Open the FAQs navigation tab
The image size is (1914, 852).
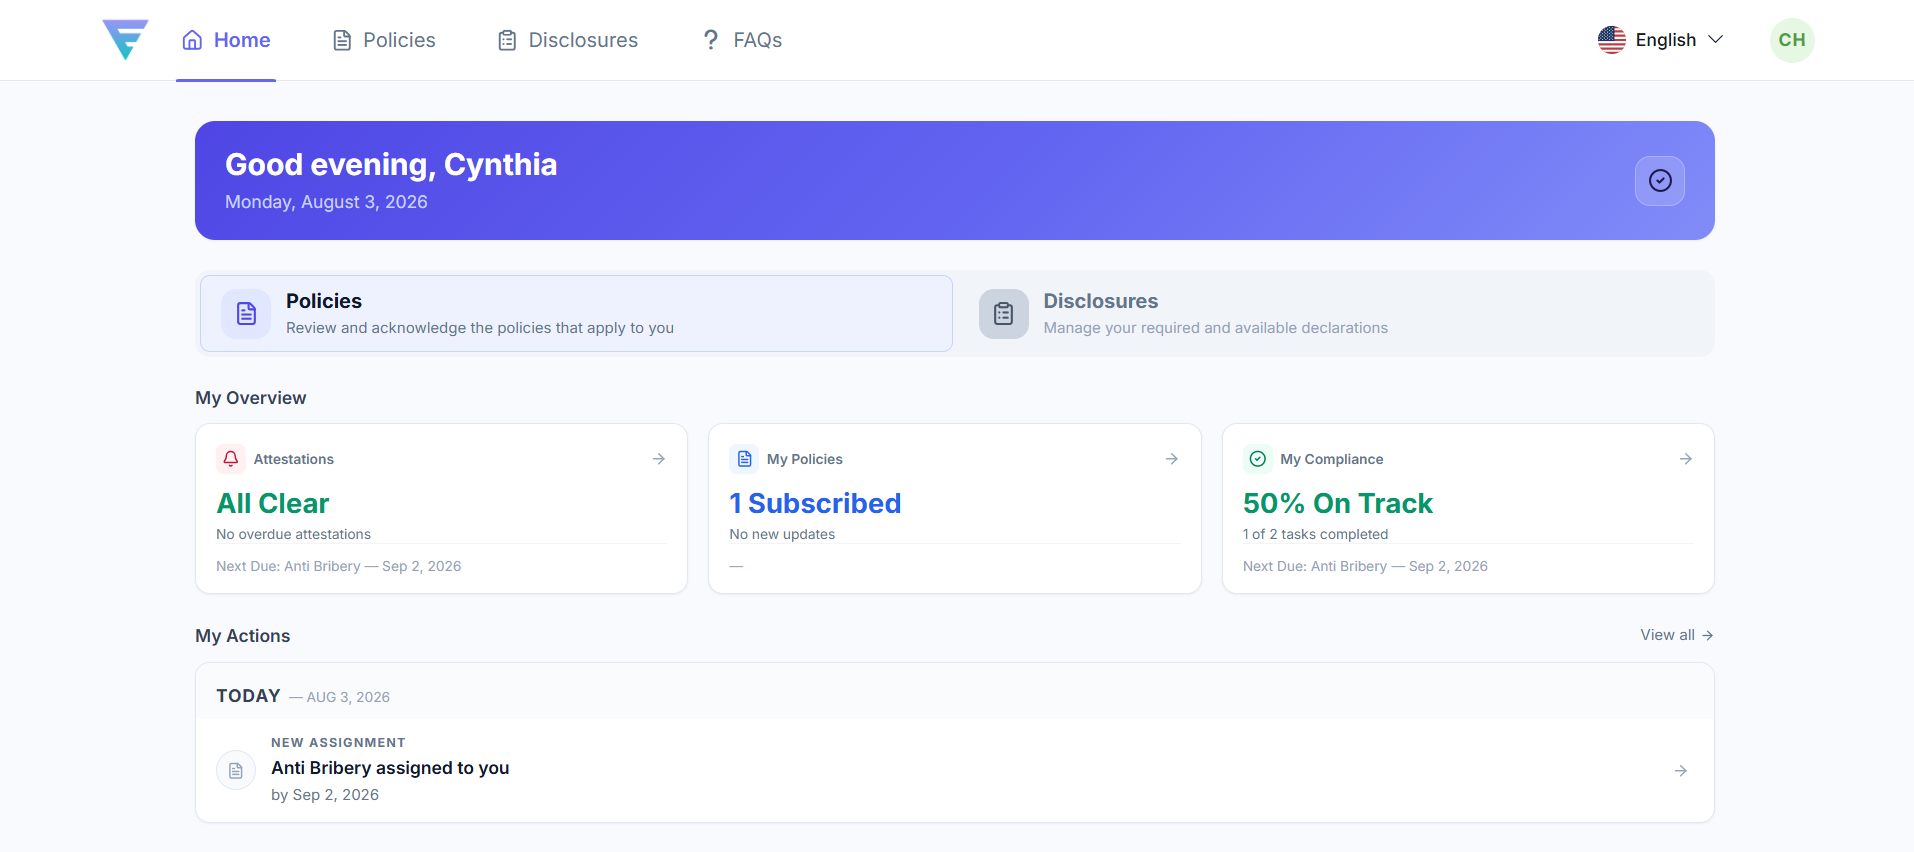pos(742,40)
